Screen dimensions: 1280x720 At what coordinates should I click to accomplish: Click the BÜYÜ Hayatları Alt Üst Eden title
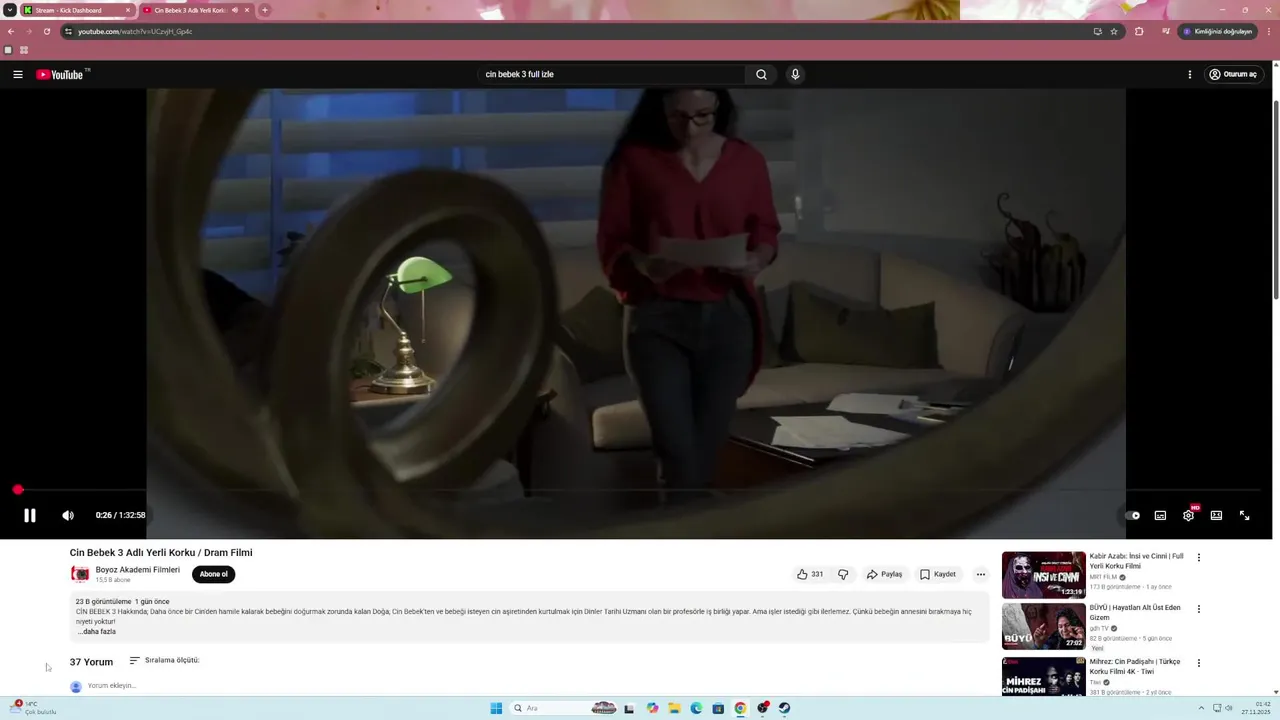[1135, 612]
